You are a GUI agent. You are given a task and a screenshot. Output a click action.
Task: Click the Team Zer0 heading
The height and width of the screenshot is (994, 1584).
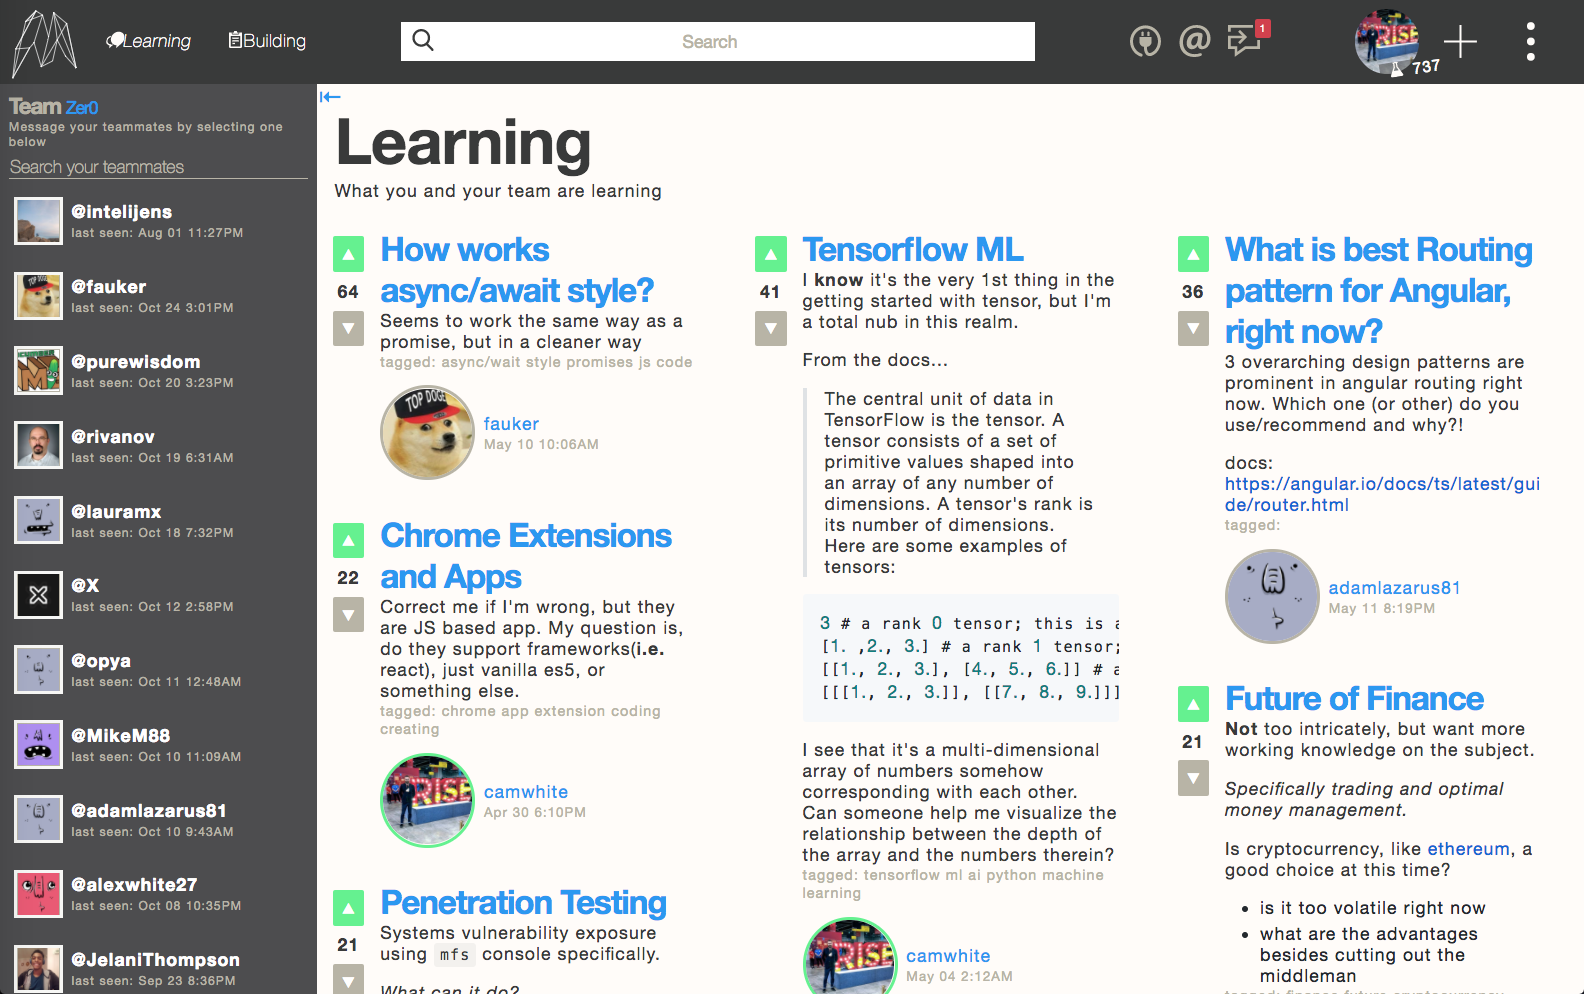[54, 107]
